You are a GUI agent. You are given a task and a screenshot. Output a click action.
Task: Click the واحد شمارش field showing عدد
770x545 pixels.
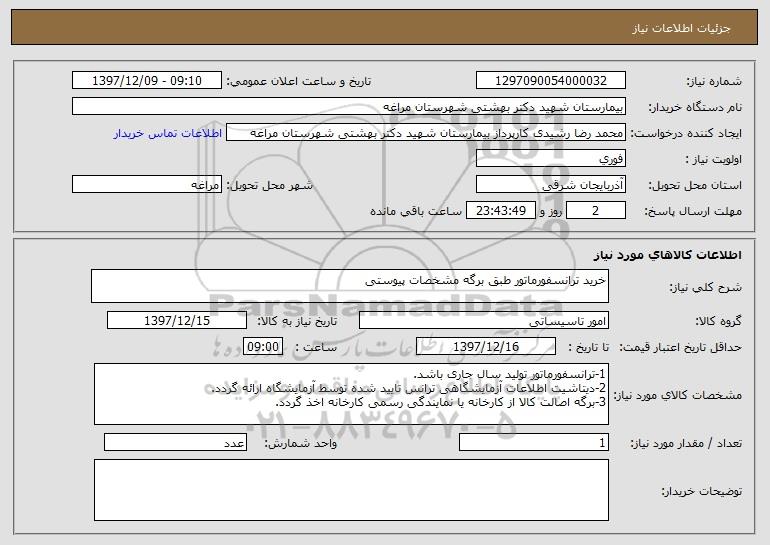pos(175,442)
